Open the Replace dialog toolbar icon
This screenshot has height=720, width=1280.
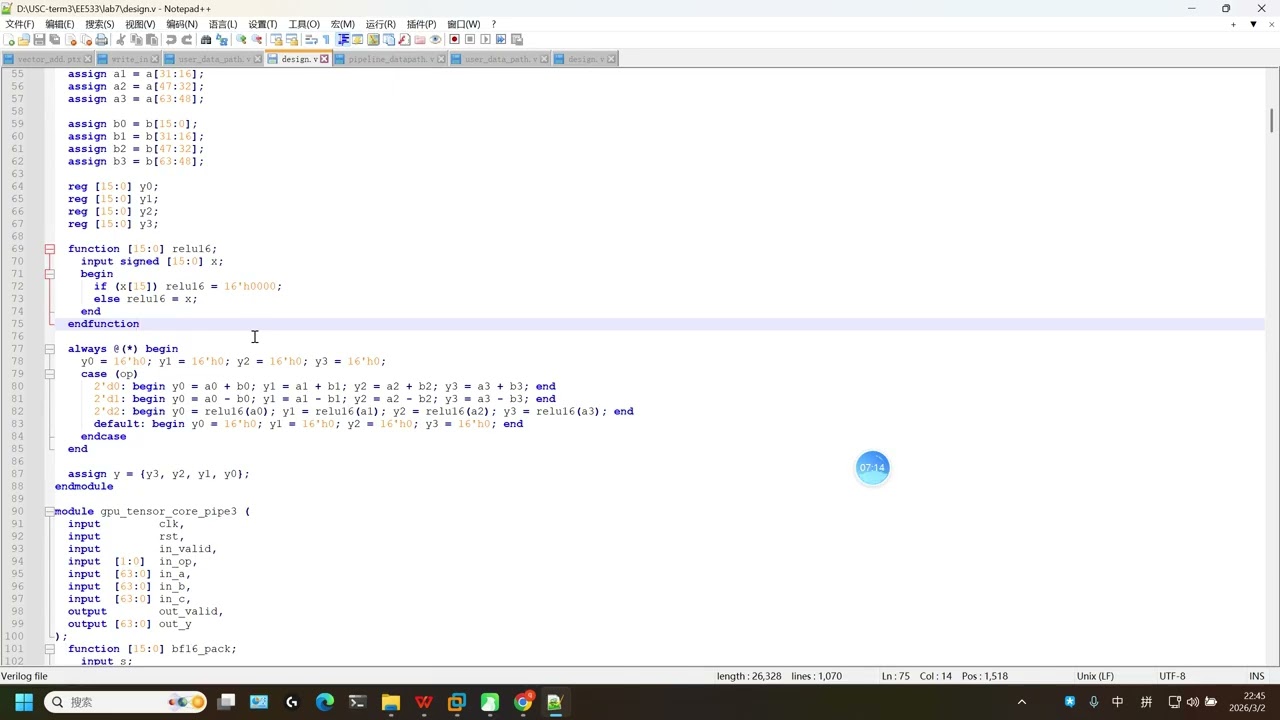coord(221,40)
